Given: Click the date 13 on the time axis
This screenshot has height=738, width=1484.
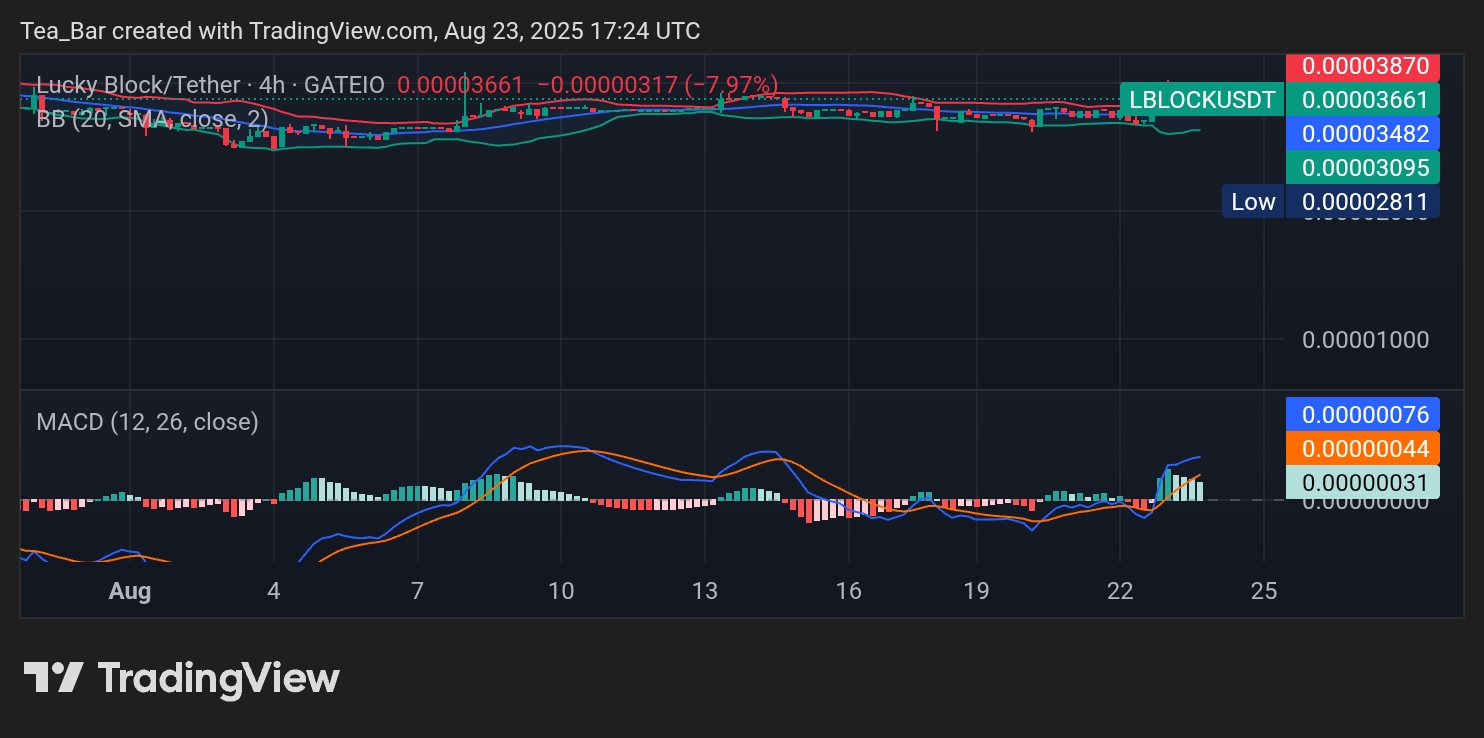Looking at the screenshot, I should [x=705, y=591].
